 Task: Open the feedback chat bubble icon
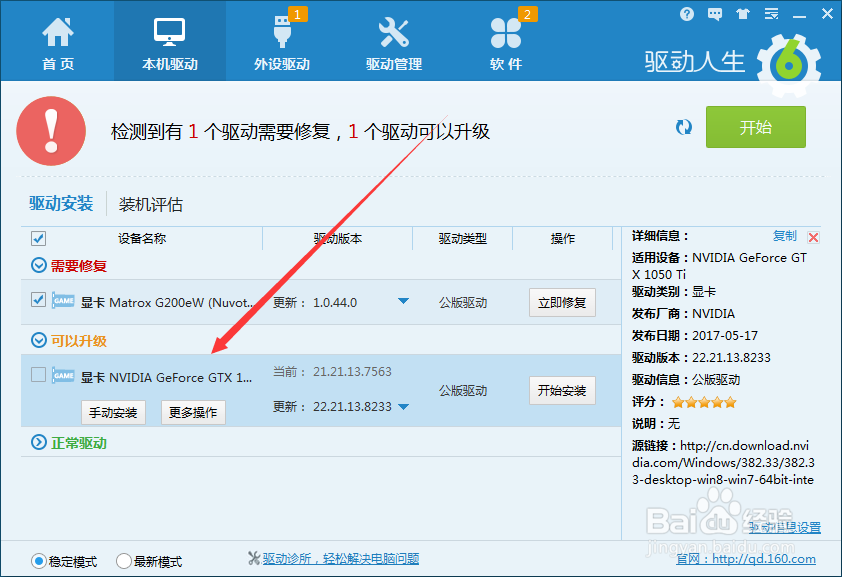point(715,14)
